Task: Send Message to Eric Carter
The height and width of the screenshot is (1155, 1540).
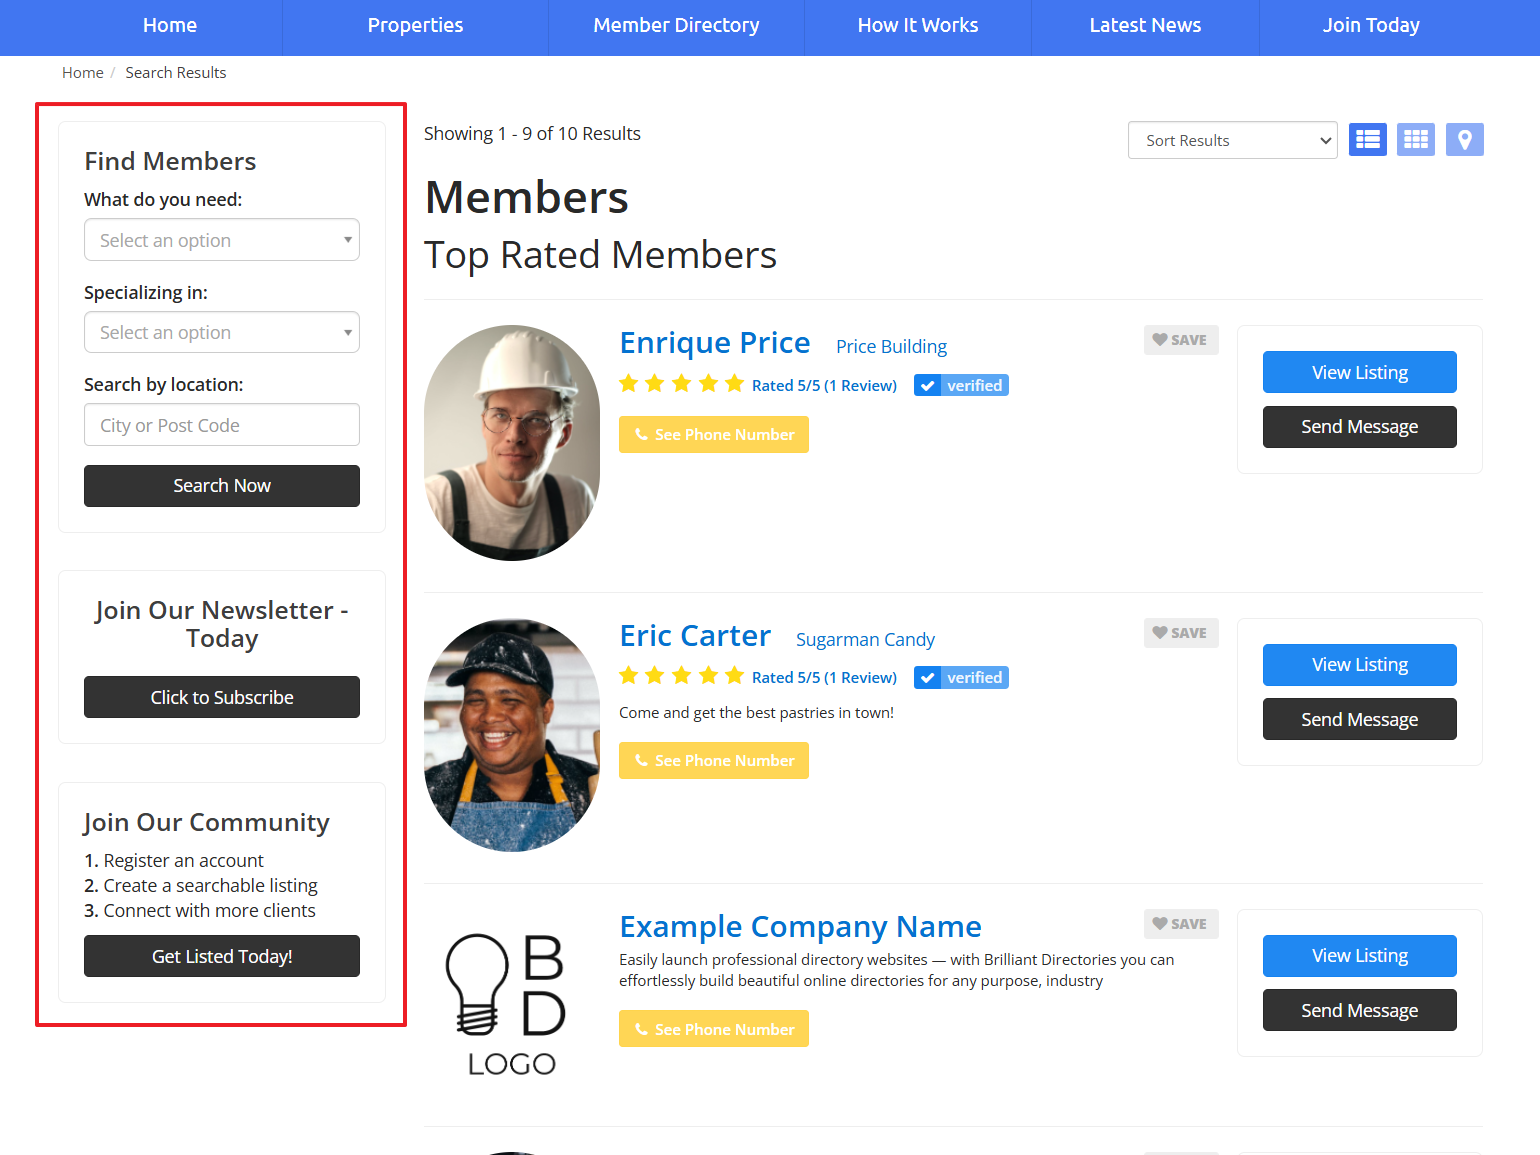Action: coord(1360,719)
